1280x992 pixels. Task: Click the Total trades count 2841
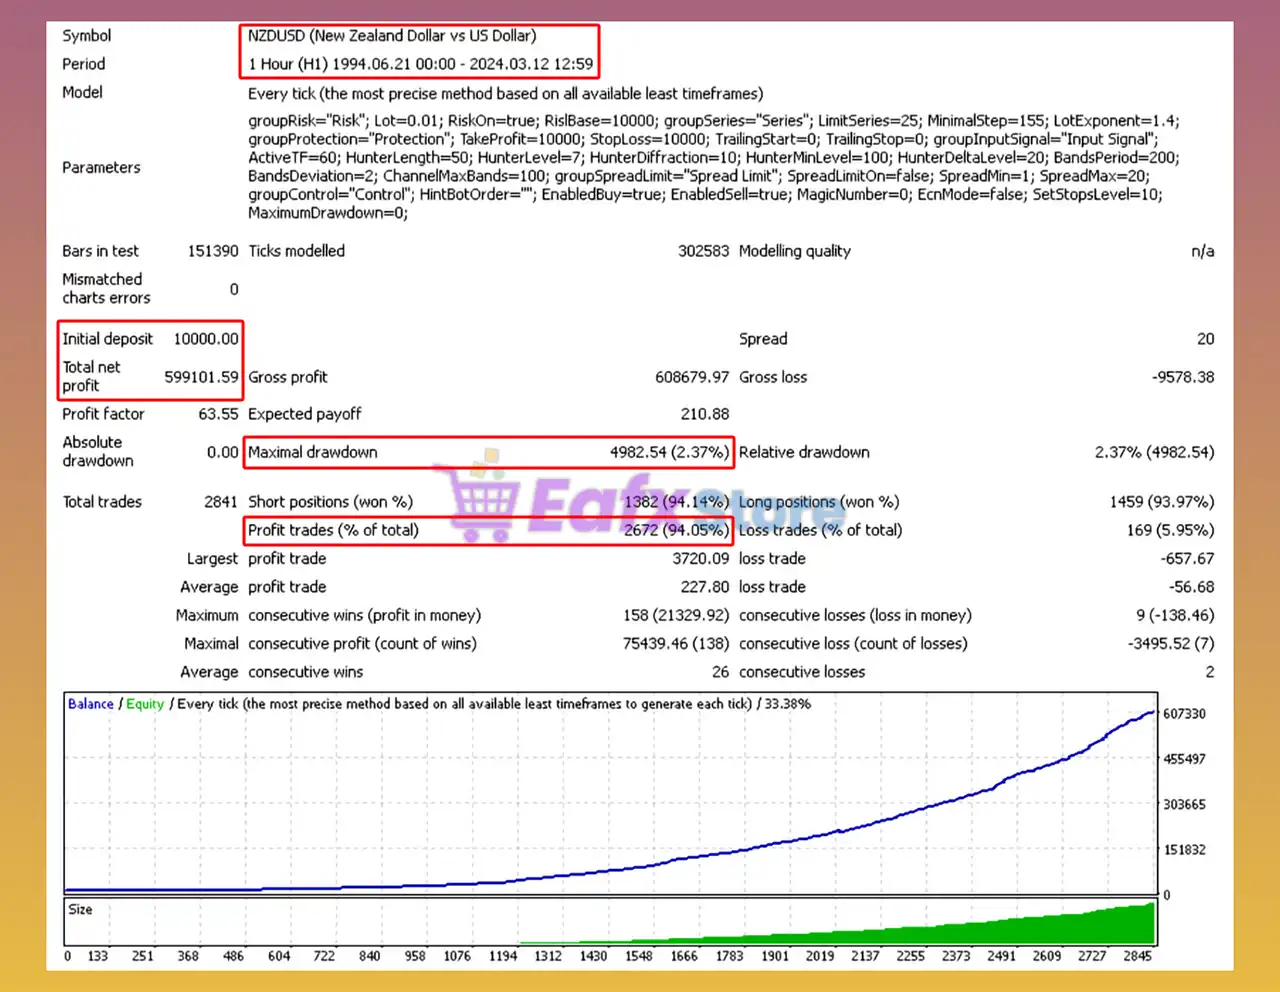coord(220,502)
